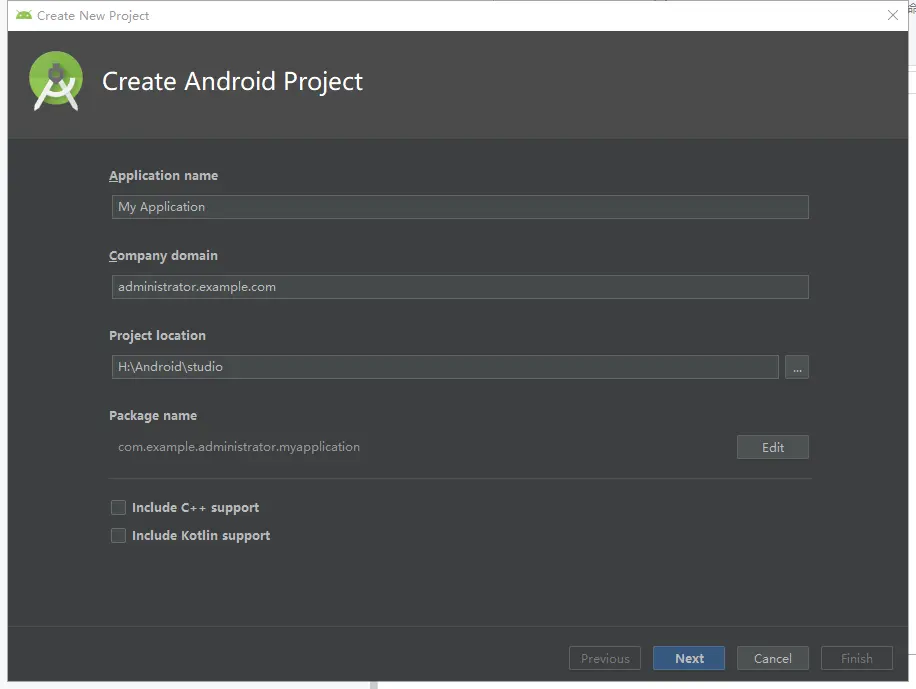Click Edit next to Package name
The height and width of the screenshot is (689, 916).
click(773, 447)
